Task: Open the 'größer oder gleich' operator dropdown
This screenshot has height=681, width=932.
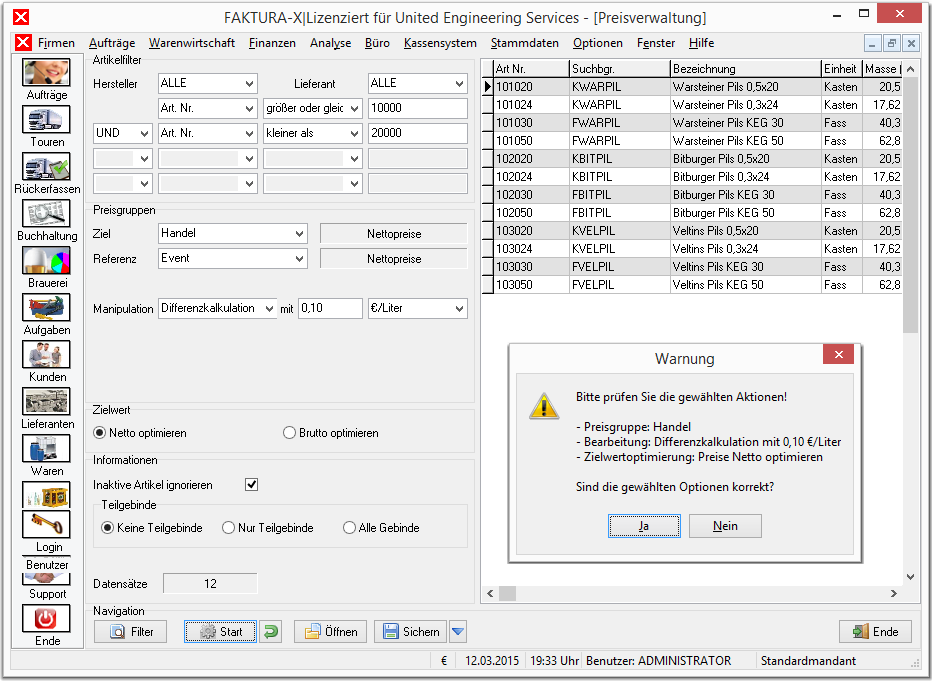Action: [313, 108]
